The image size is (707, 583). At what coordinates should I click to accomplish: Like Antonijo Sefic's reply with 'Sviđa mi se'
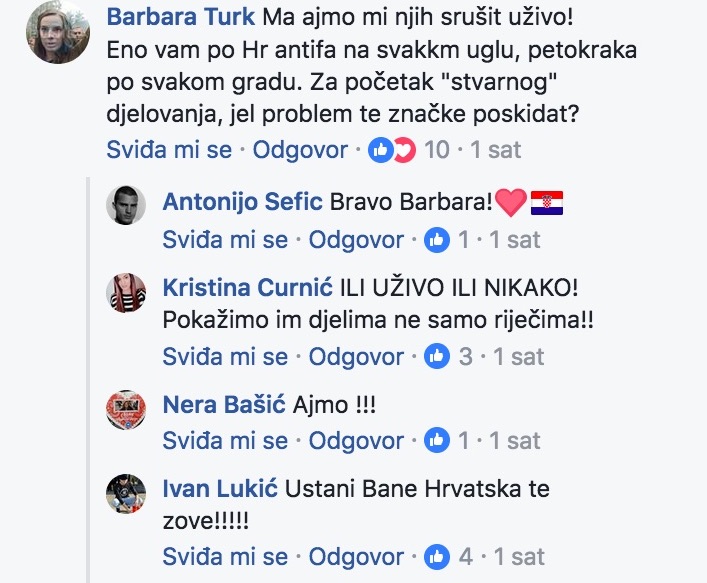(x=225, y=239)
